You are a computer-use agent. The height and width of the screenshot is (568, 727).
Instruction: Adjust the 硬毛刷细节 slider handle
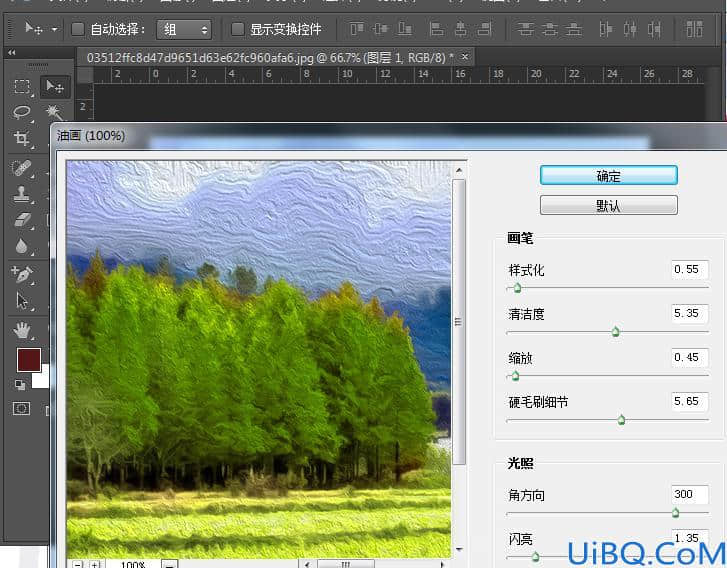621,420
